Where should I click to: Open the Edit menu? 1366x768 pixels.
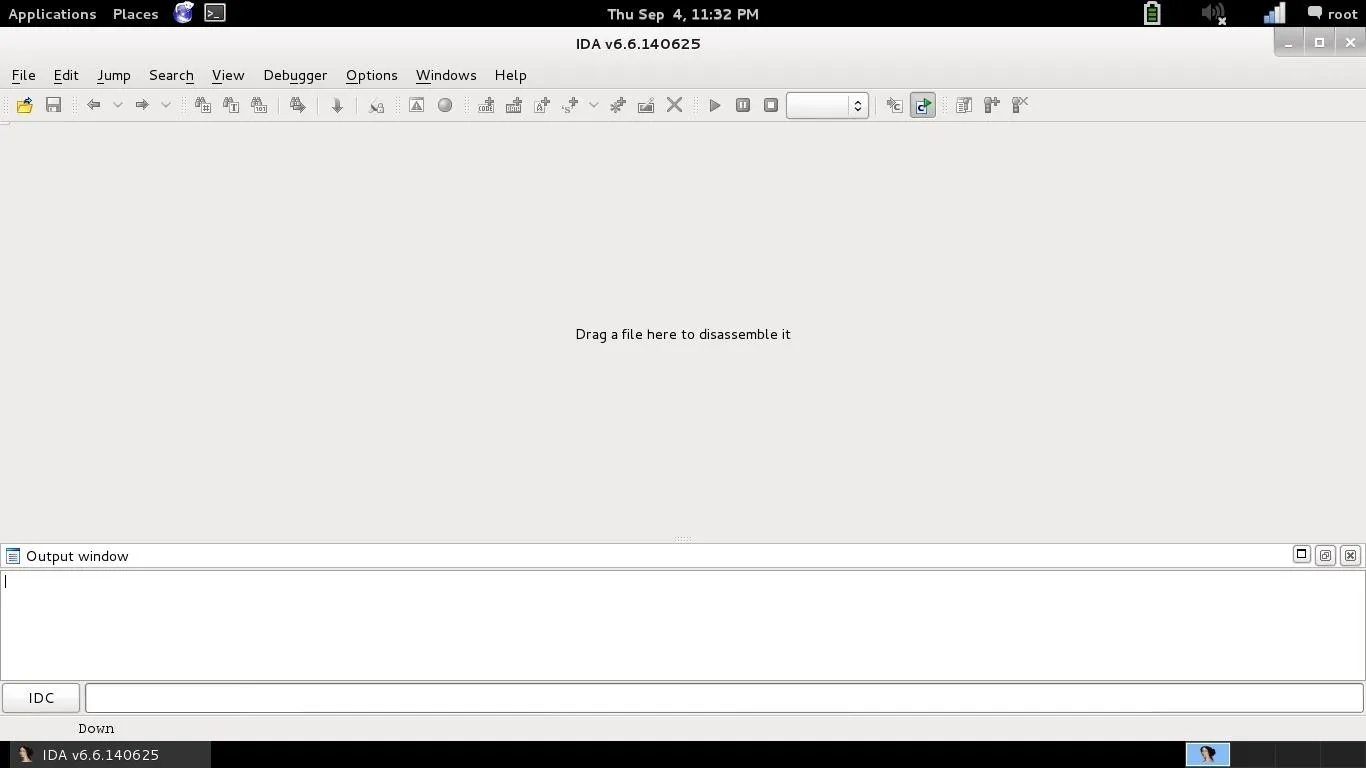coord(66,75)
